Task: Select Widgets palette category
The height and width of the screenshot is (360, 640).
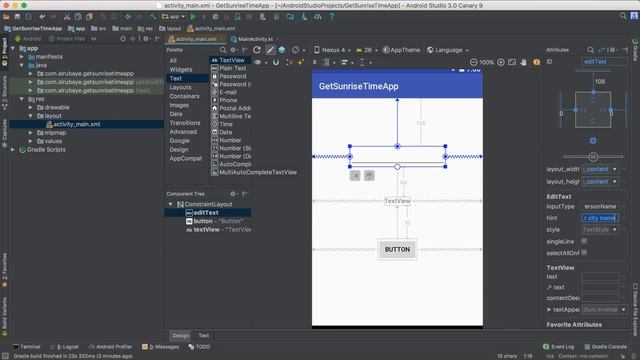Action: point(181,69)
